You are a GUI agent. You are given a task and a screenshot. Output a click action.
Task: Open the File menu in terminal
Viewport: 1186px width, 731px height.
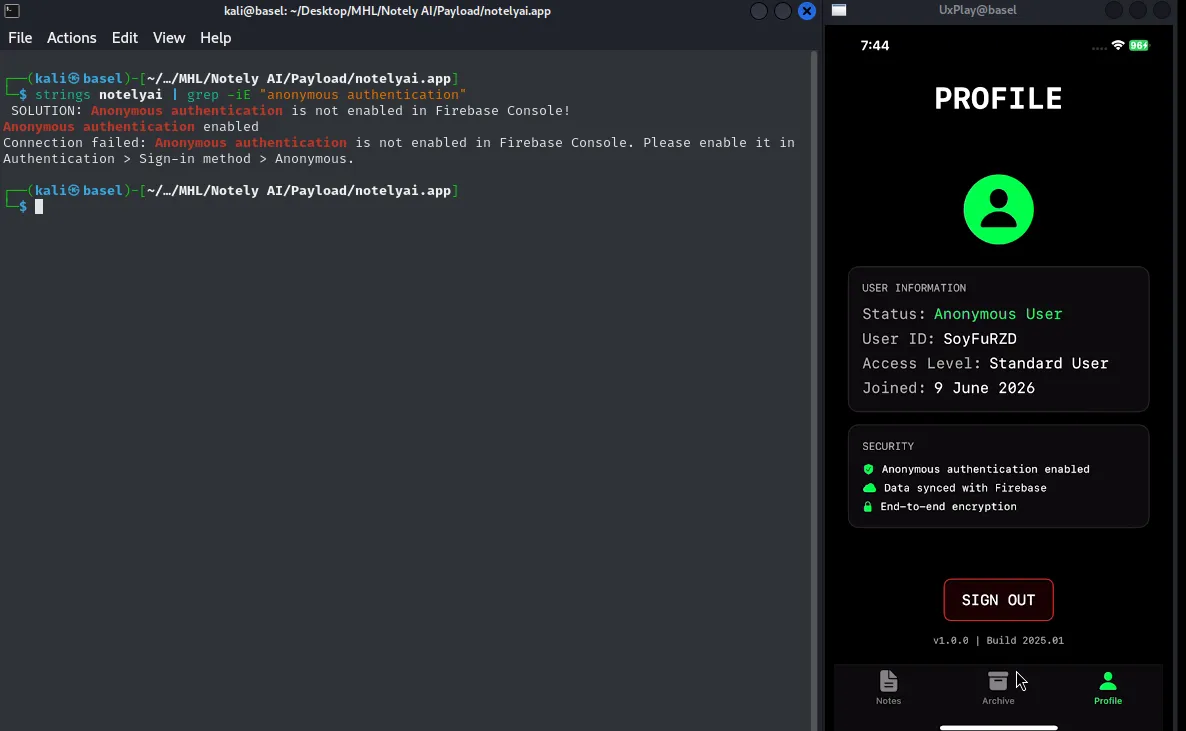(x=20, y=38)
